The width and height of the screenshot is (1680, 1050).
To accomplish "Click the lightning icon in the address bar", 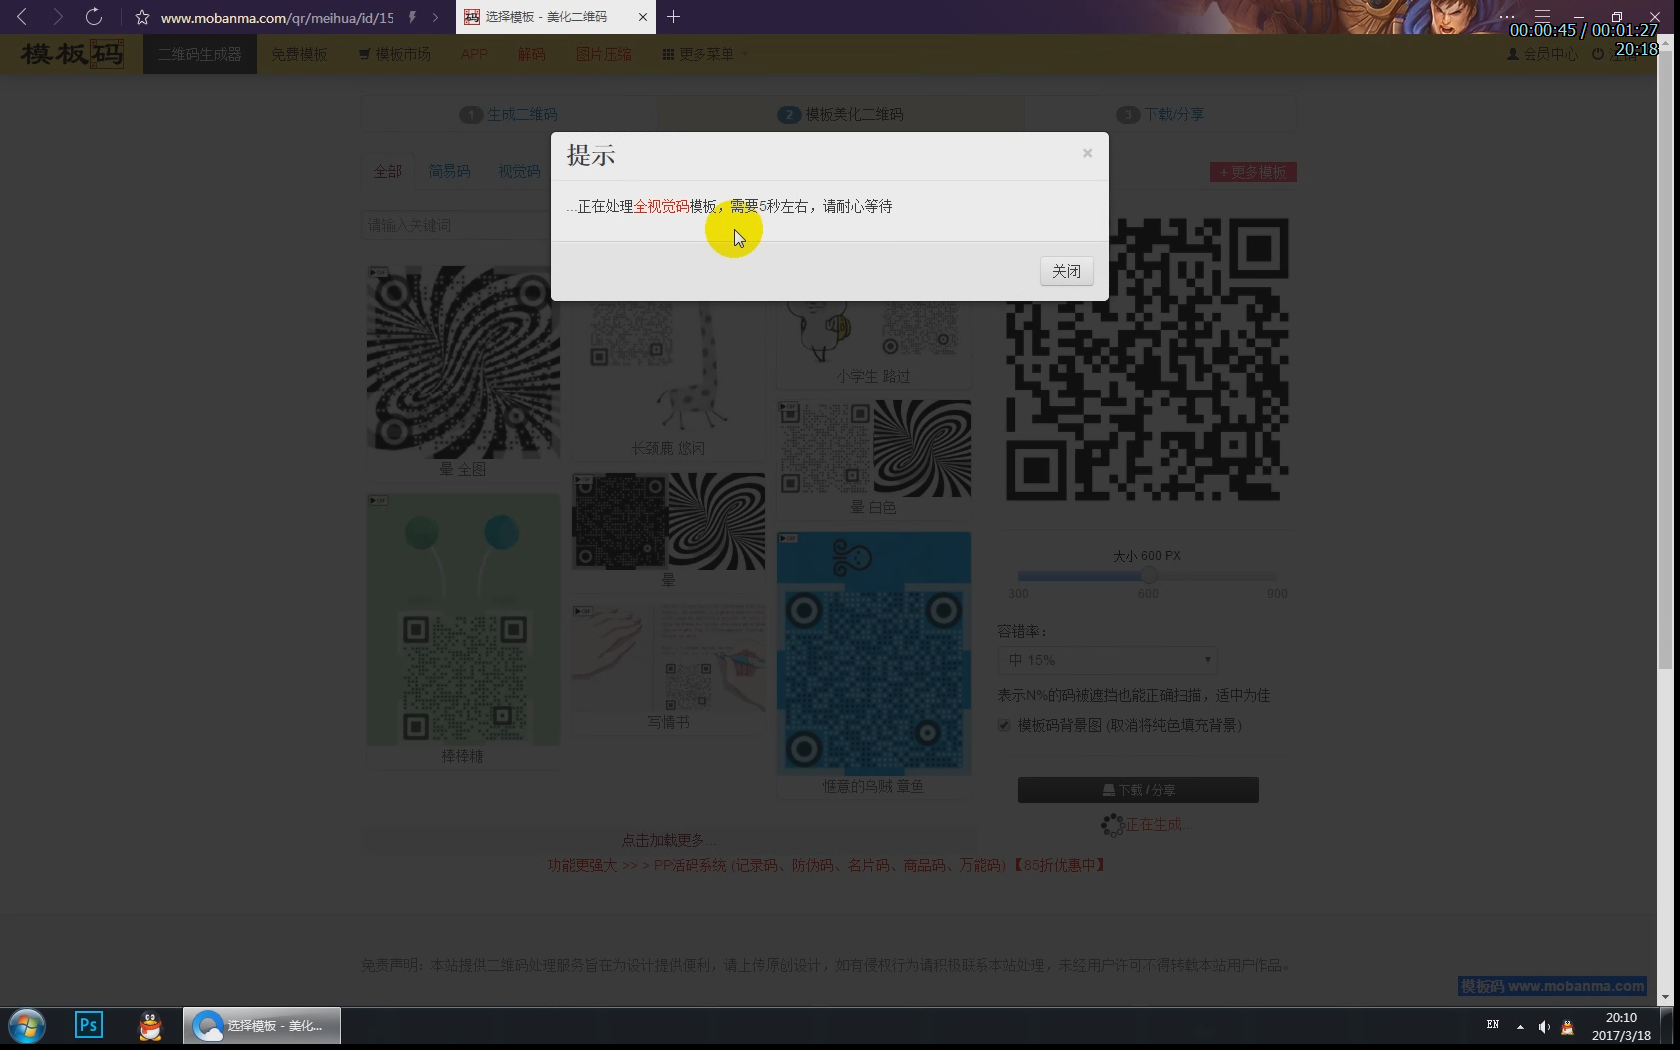I will click(412, 17).
